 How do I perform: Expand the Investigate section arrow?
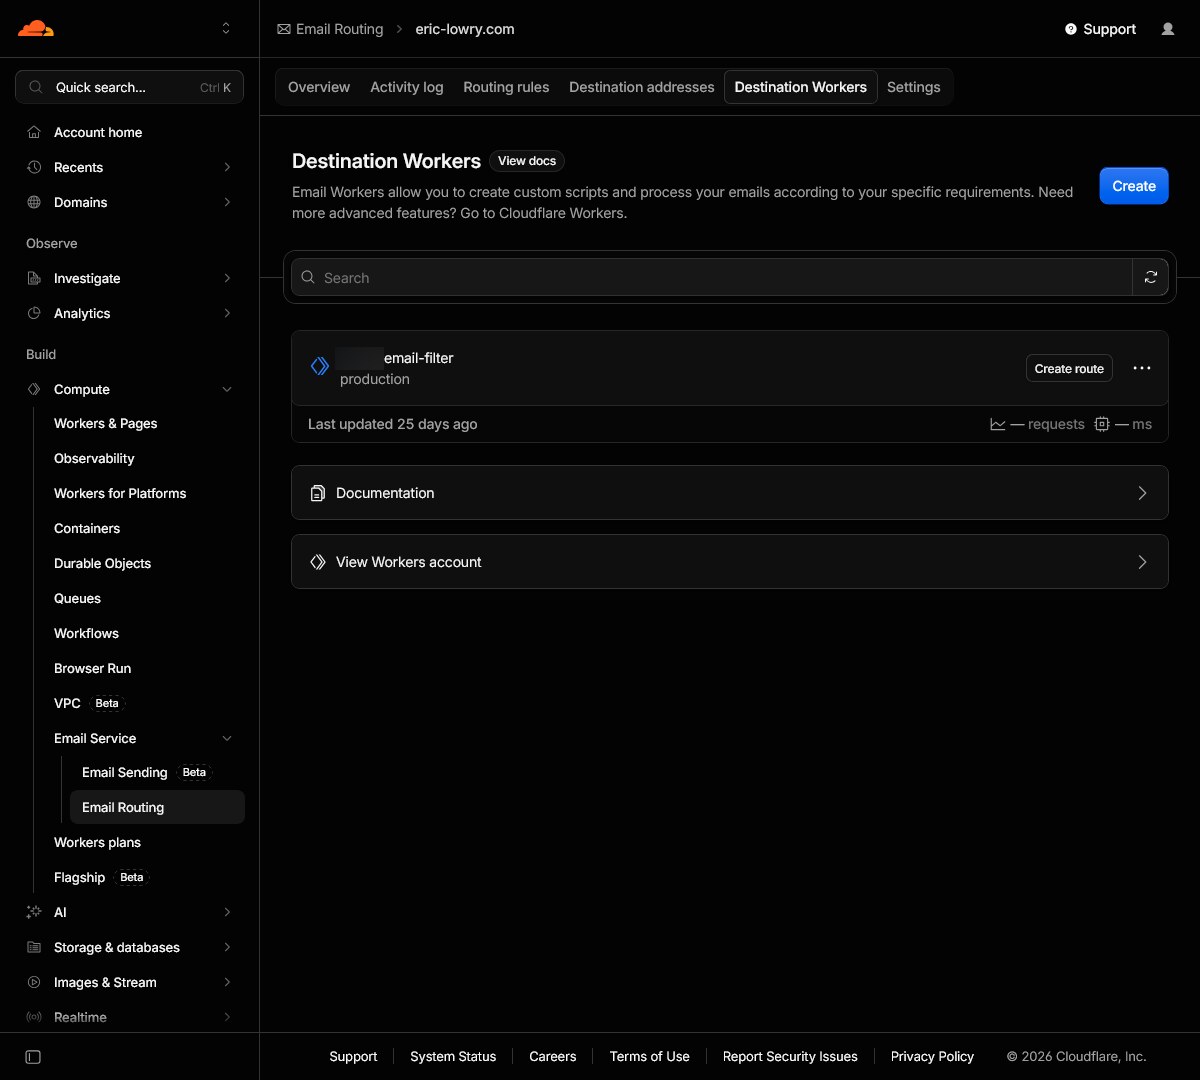tap(227, 278)
